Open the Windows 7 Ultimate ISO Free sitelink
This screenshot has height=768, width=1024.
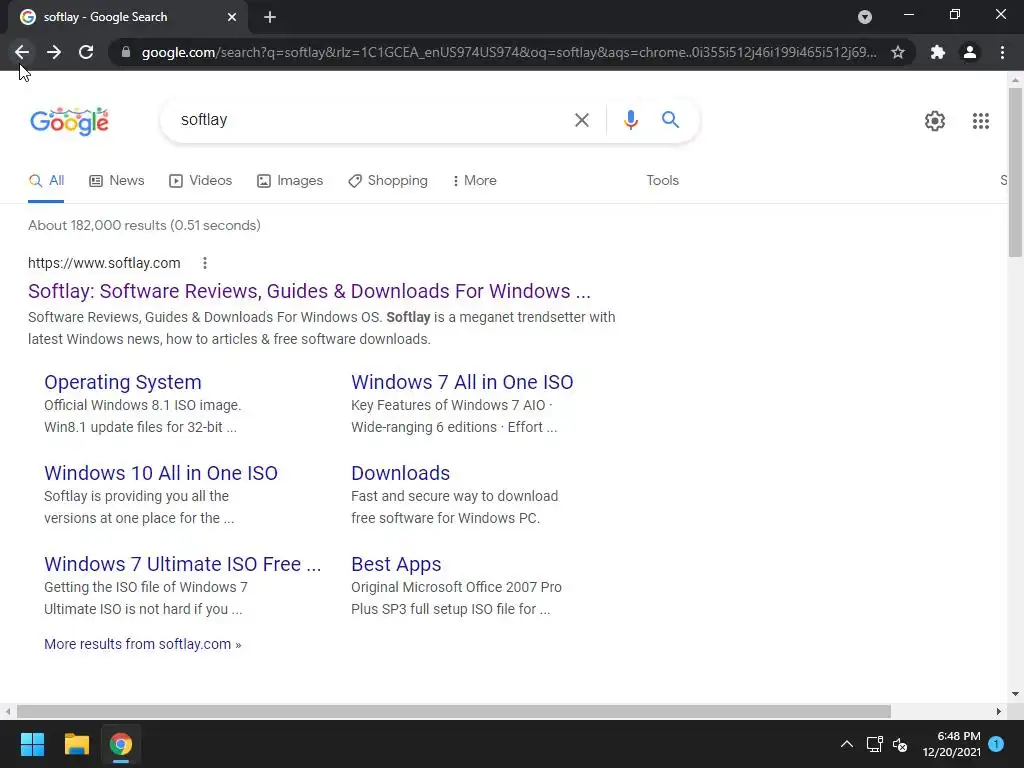click(x=182, y=564)
